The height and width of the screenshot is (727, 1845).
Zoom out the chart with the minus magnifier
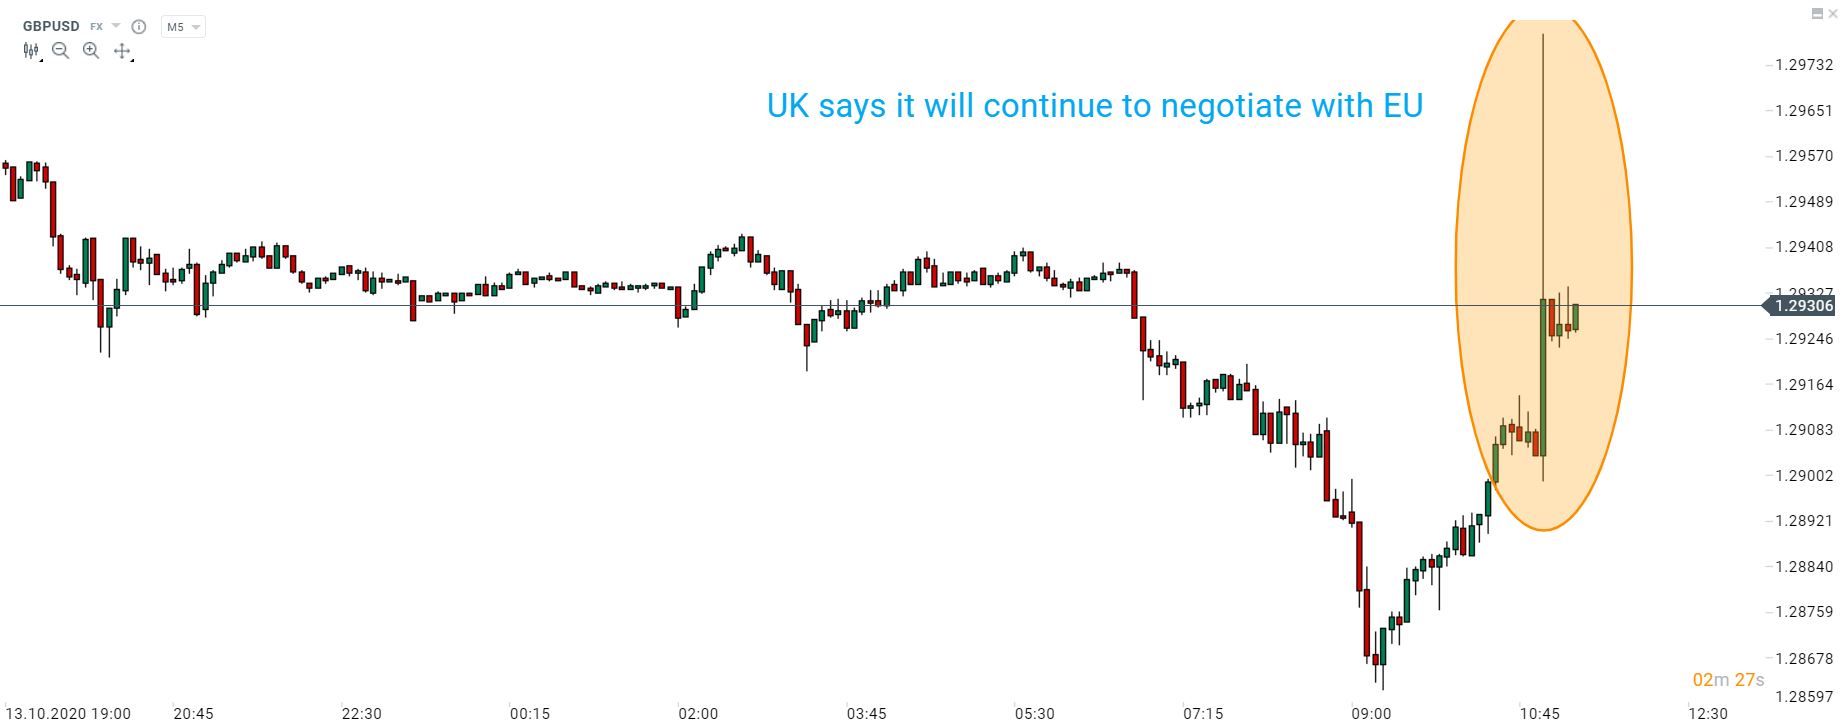(61, 51)
